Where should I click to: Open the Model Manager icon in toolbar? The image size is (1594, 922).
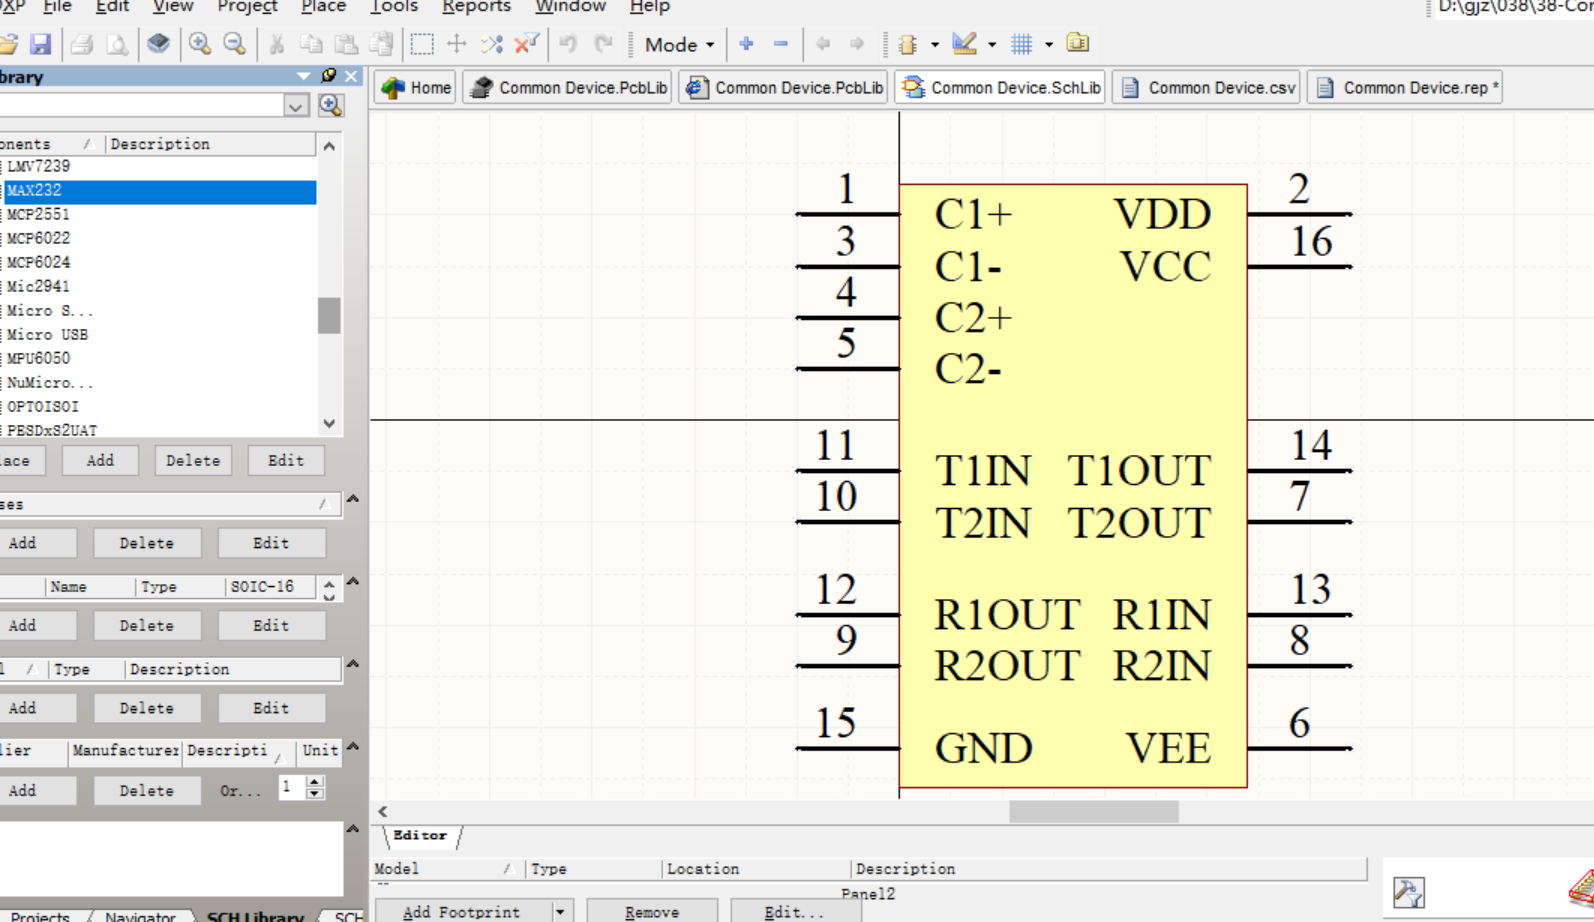pos(1078,44)
